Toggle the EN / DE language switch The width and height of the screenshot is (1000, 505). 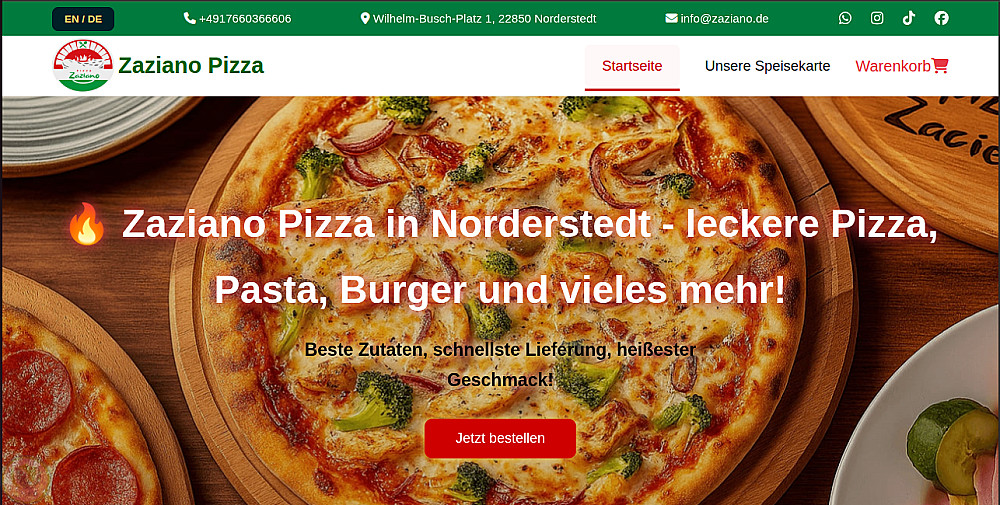tap(83, 19)
